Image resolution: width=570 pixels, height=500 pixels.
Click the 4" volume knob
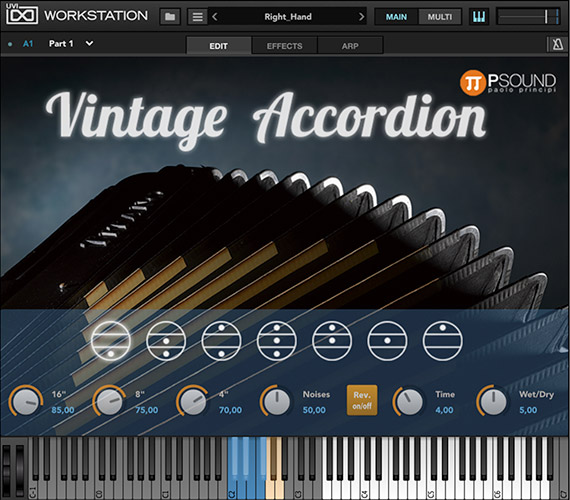click(x=193, y=401)
